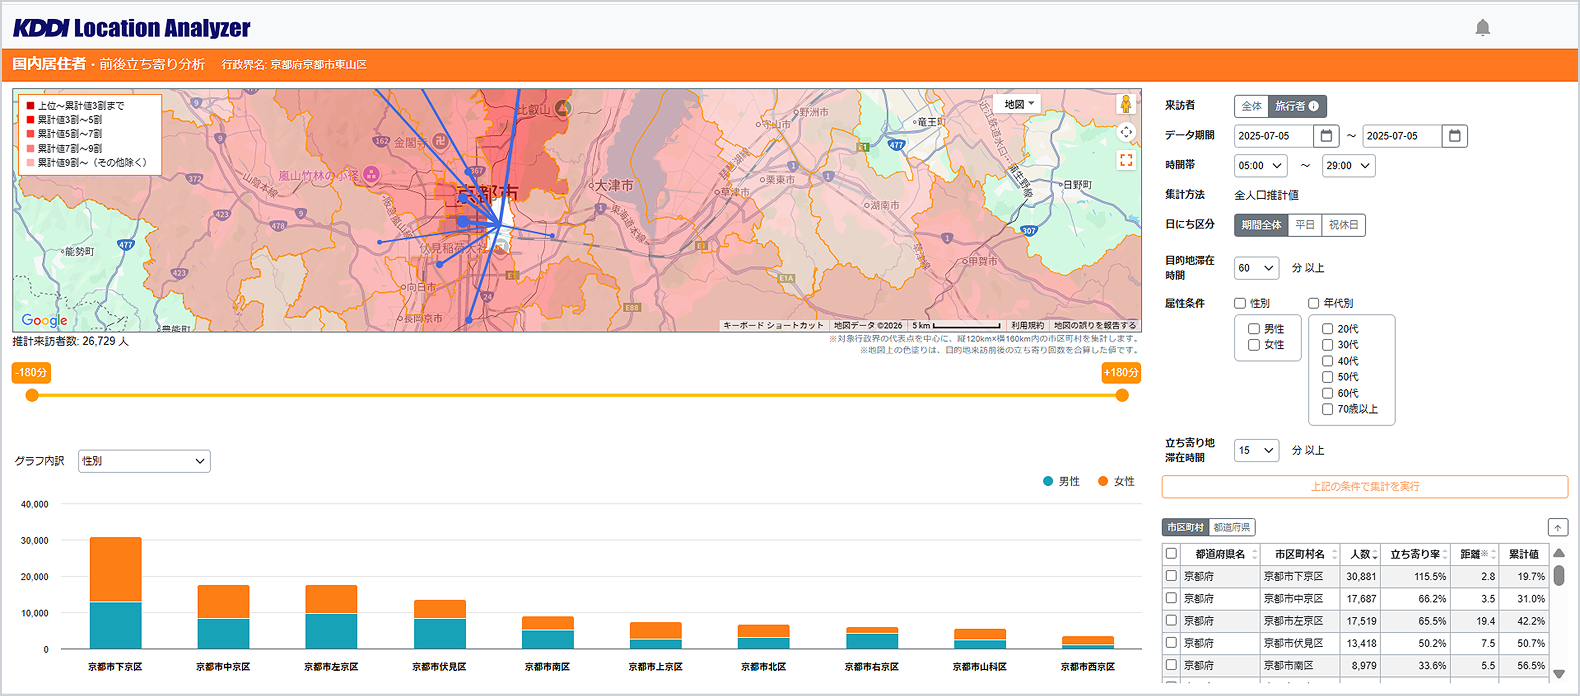
Task: Select the 全体 visitor button
Action: click(x=1251, y=106)
